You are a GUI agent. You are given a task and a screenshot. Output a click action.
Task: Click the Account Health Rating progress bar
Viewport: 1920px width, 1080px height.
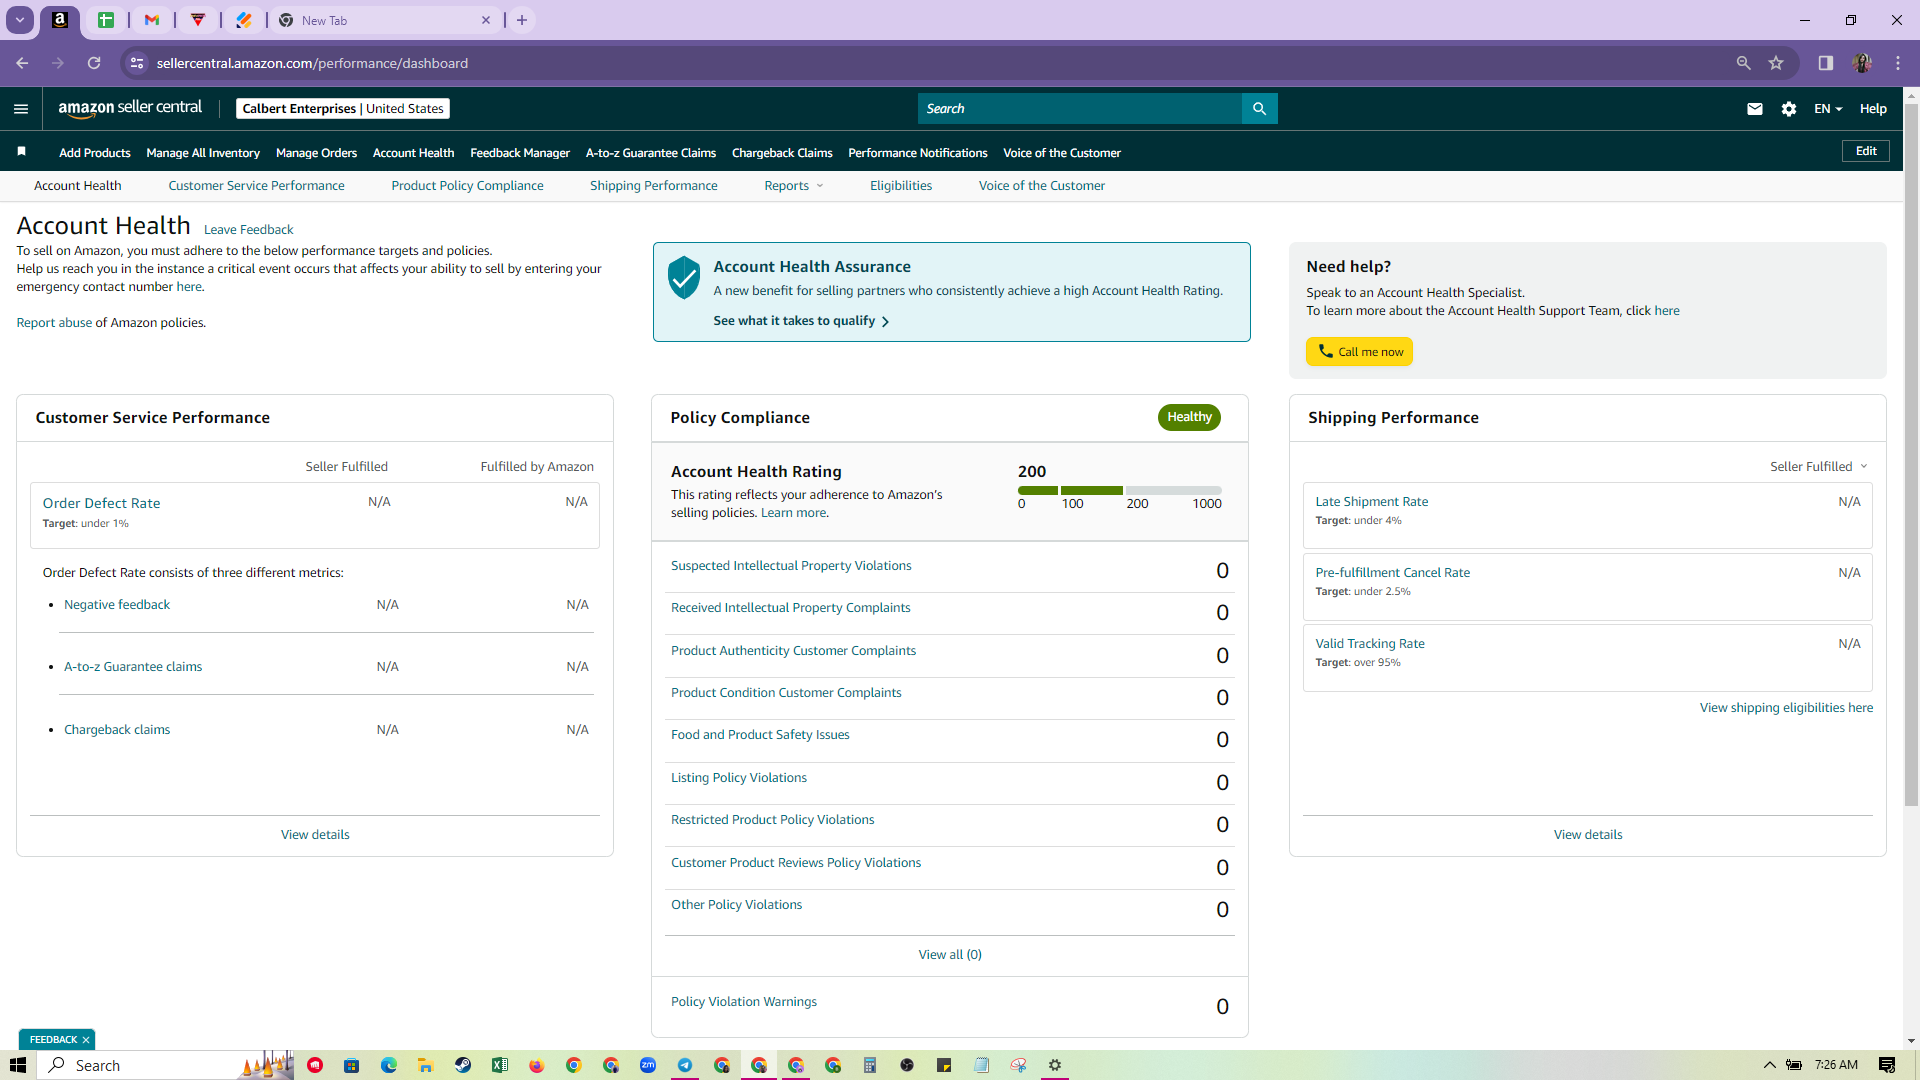point(1119,490)
